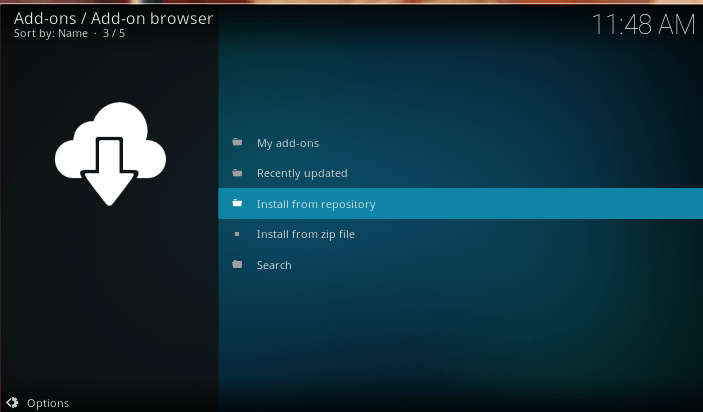Open the Recently updated entry
Screen dimensions: 703x412
coord(460,173)
